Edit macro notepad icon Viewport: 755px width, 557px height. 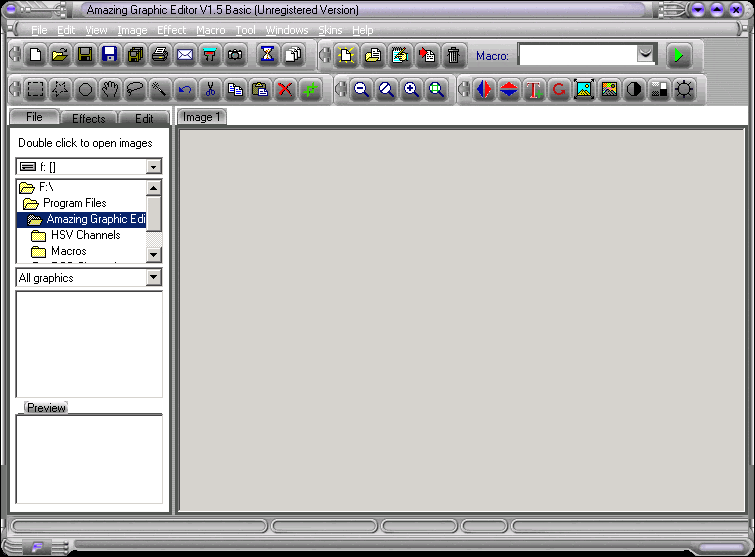400,55
